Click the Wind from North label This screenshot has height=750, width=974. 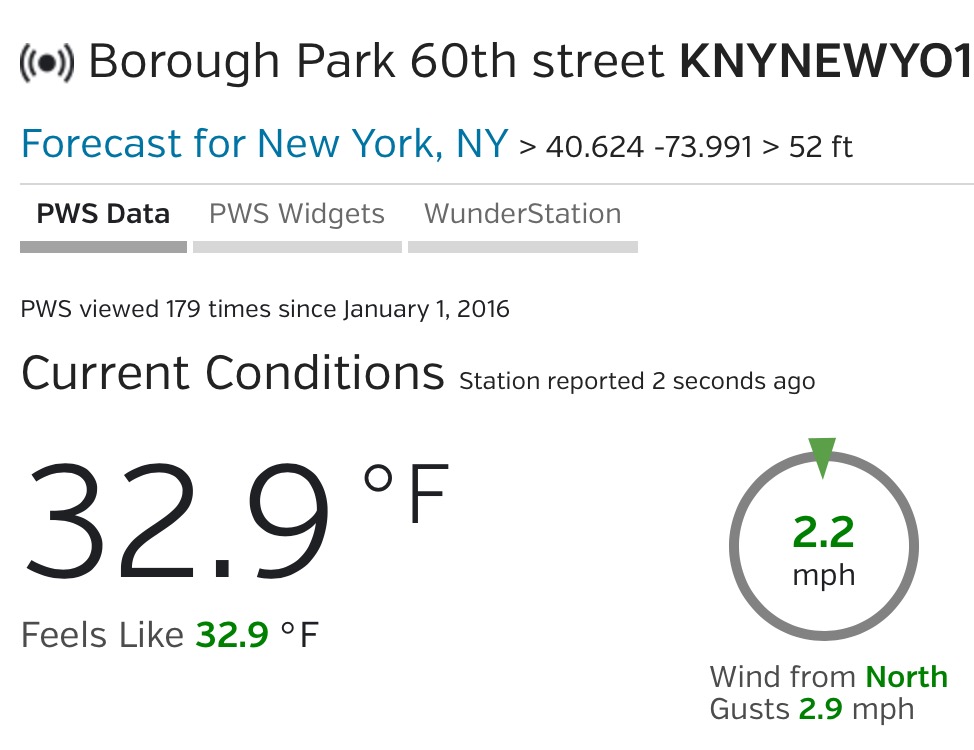828,677
